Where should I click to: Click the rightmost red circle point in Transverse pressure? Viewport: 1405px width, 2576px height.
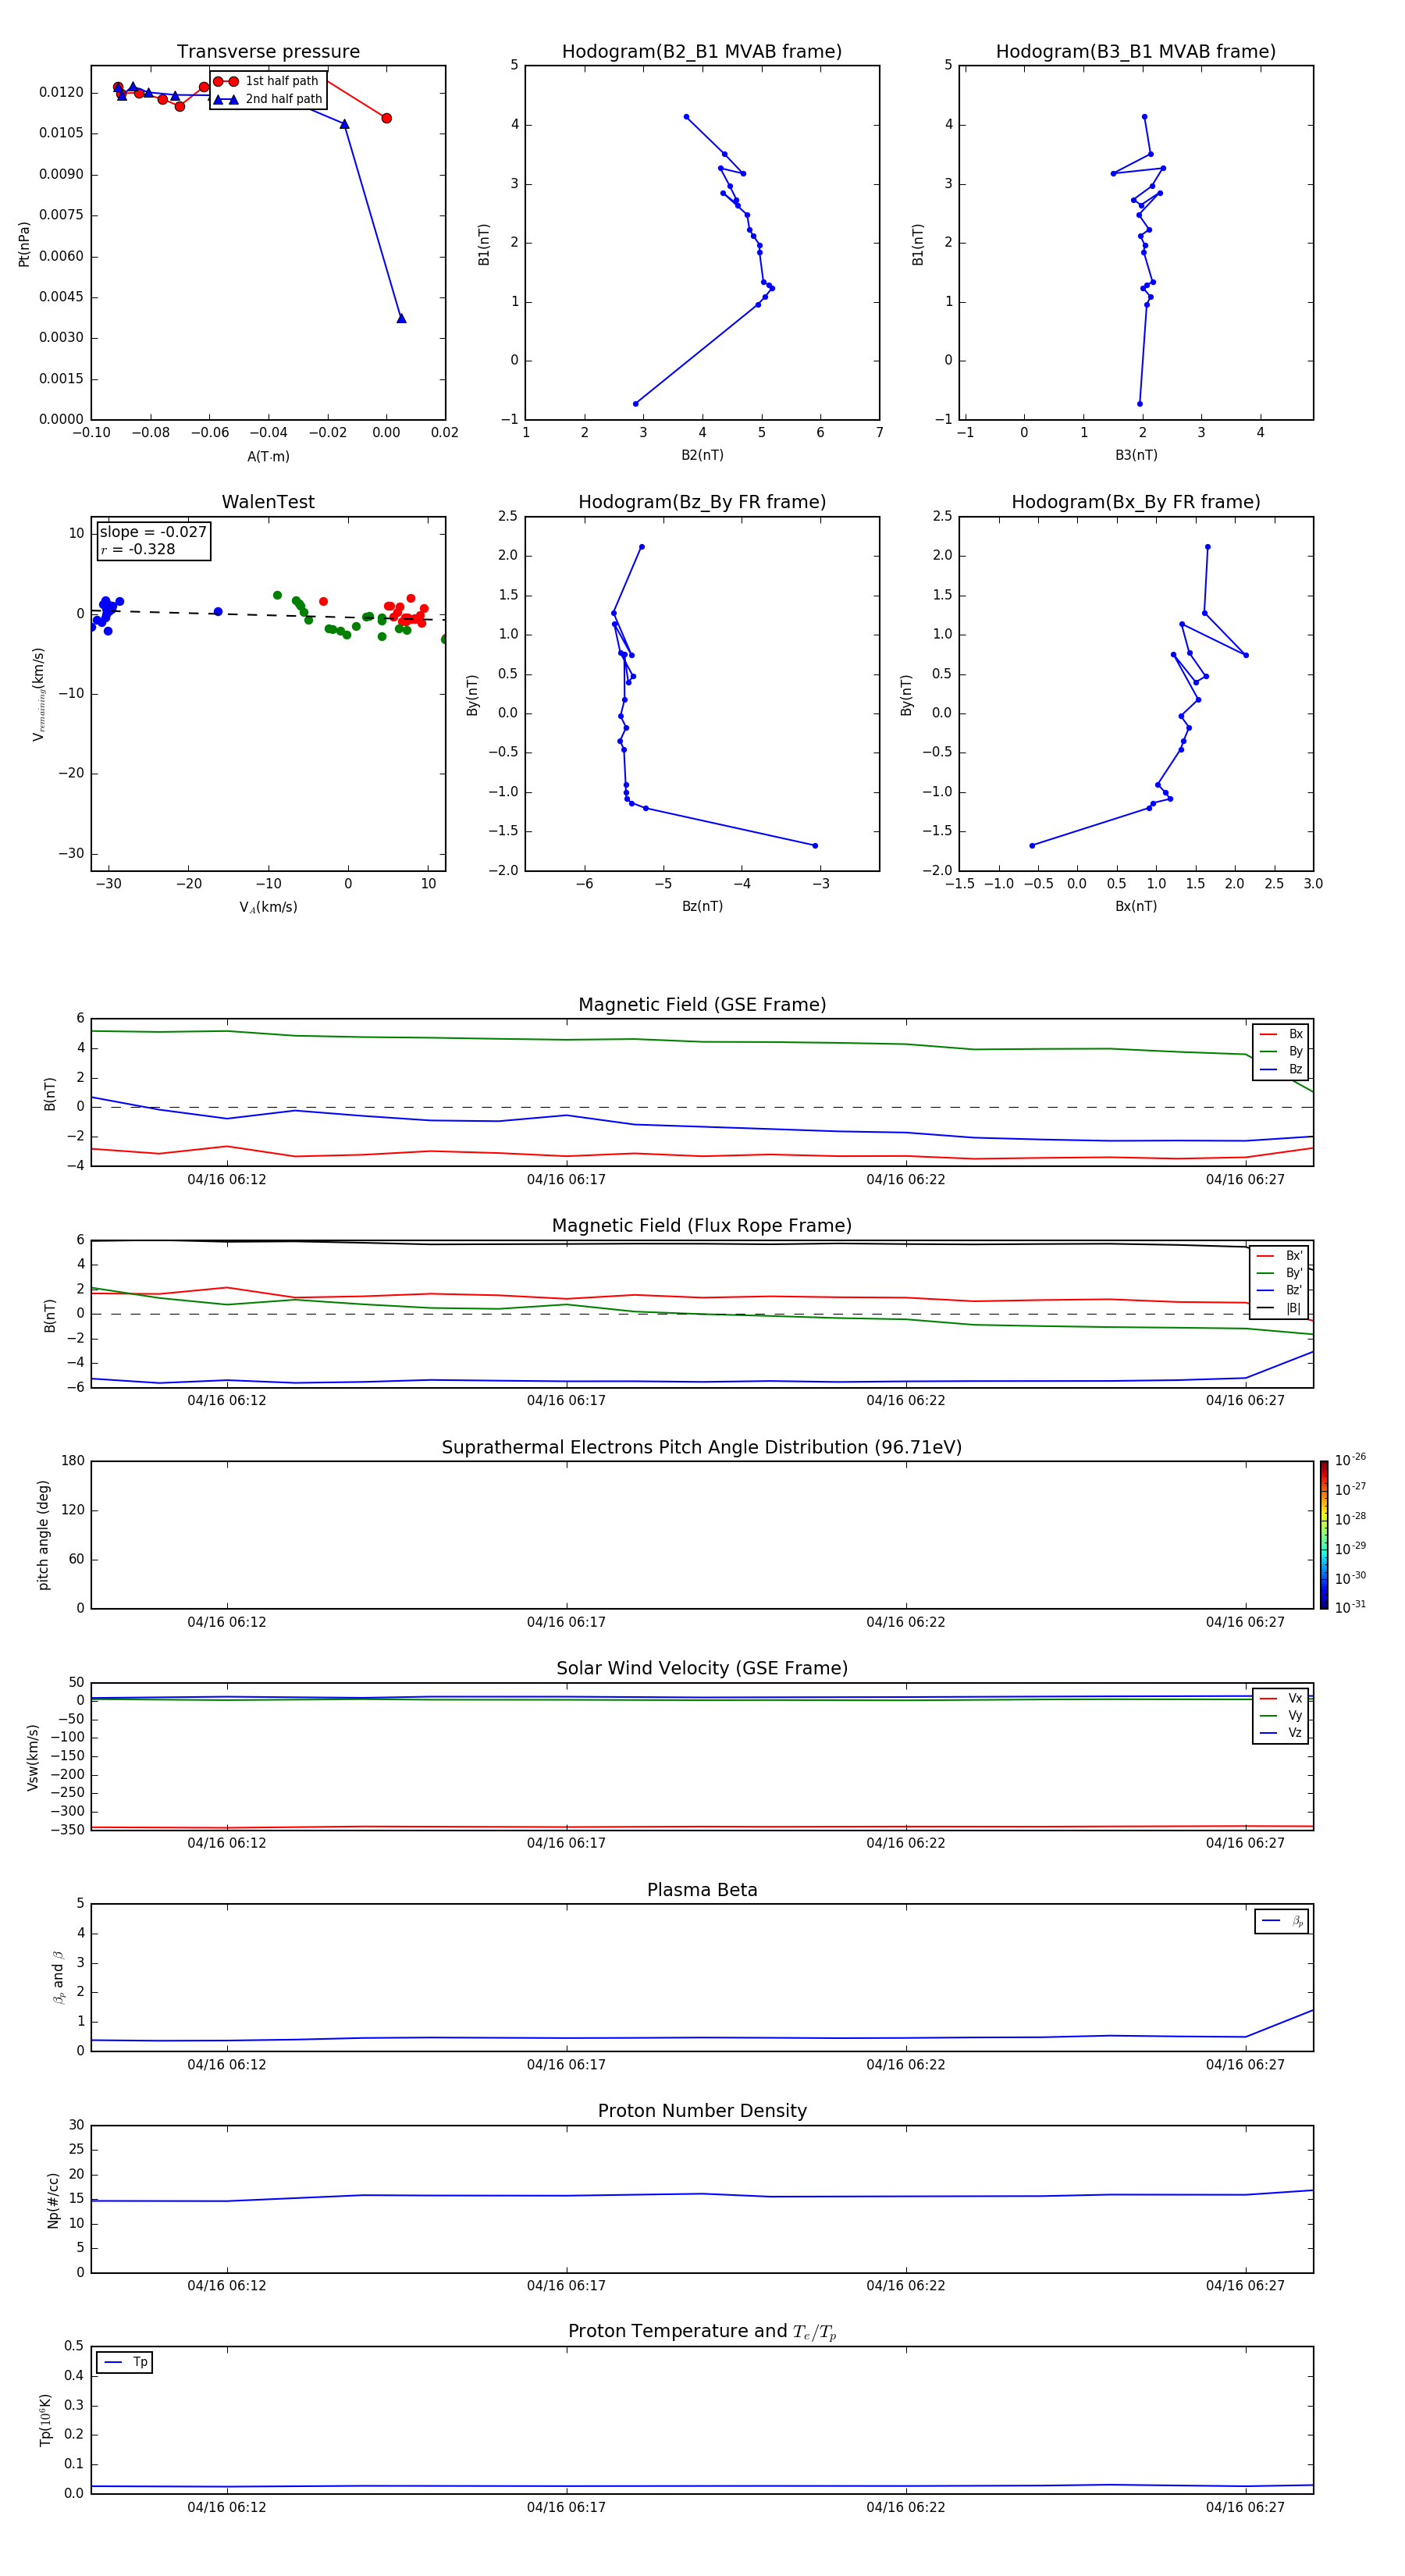386,118
